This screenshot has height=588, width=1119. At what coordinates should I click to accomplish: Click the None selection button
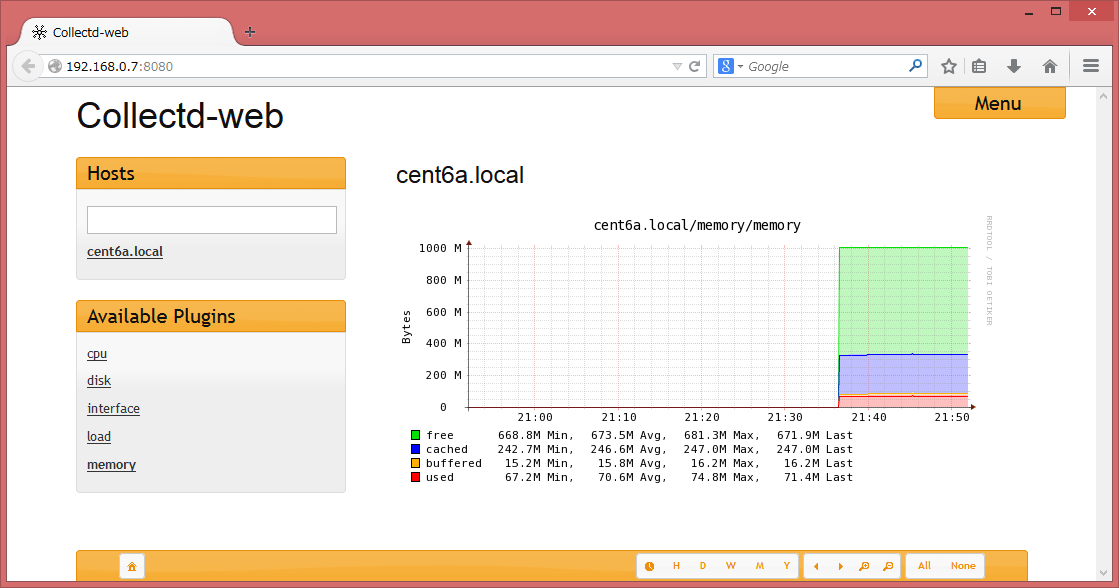963,566
